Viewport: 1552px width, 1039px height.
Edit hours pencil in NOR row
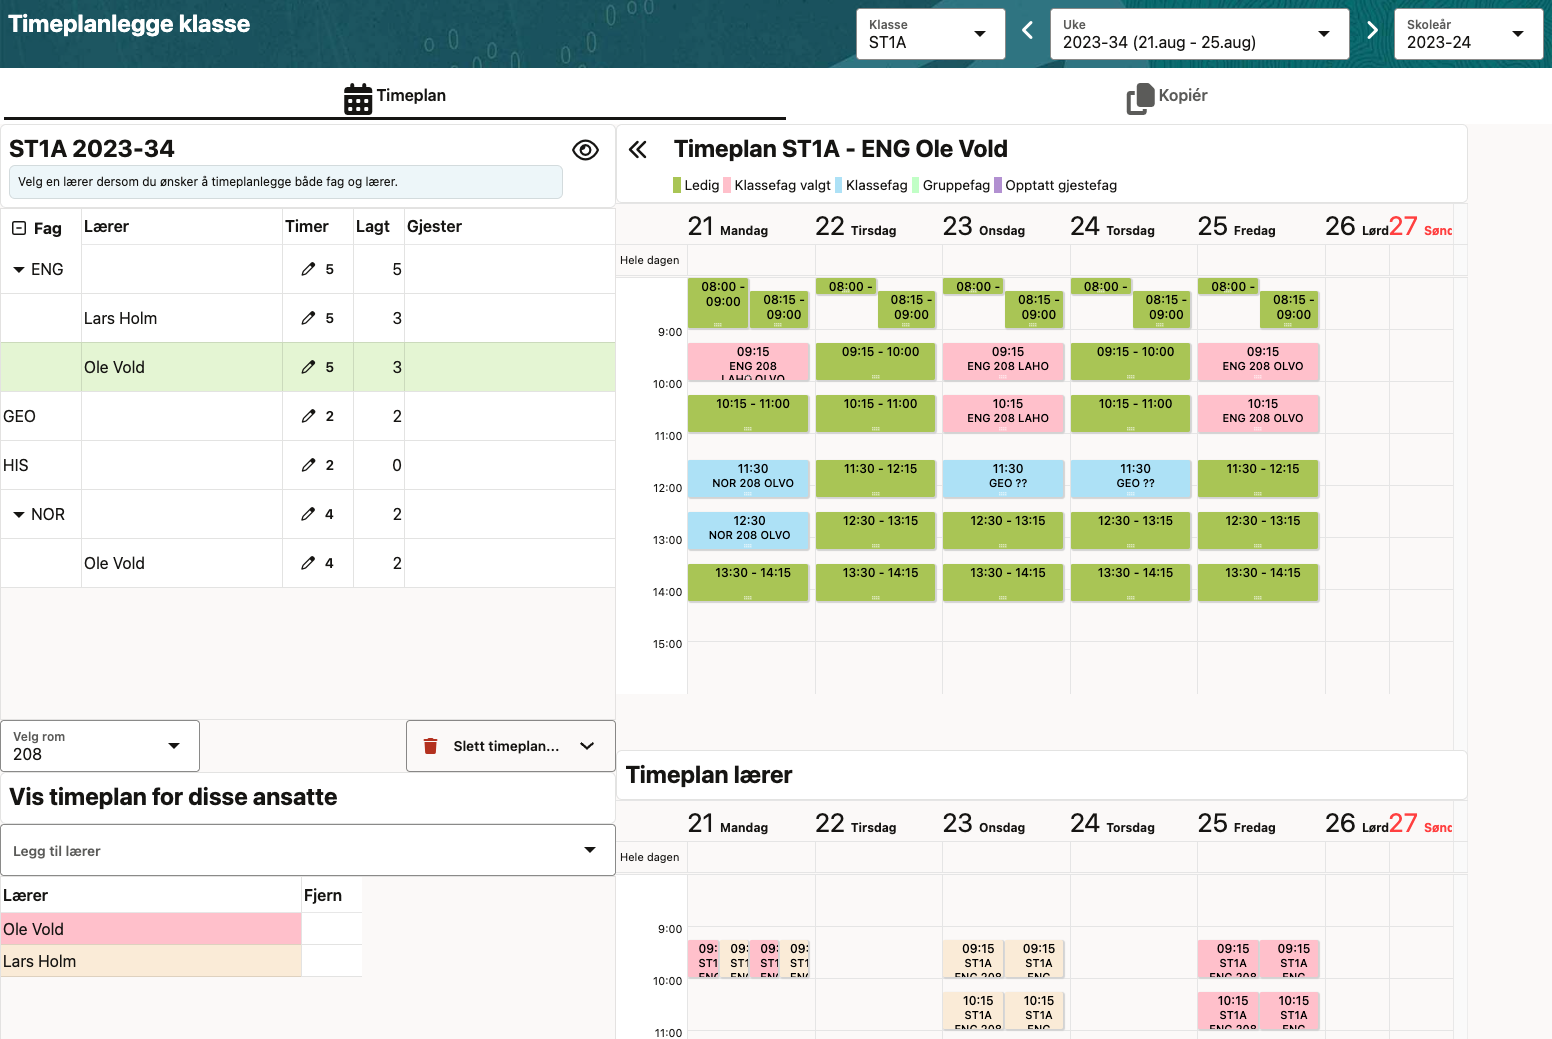click(308, 514)
